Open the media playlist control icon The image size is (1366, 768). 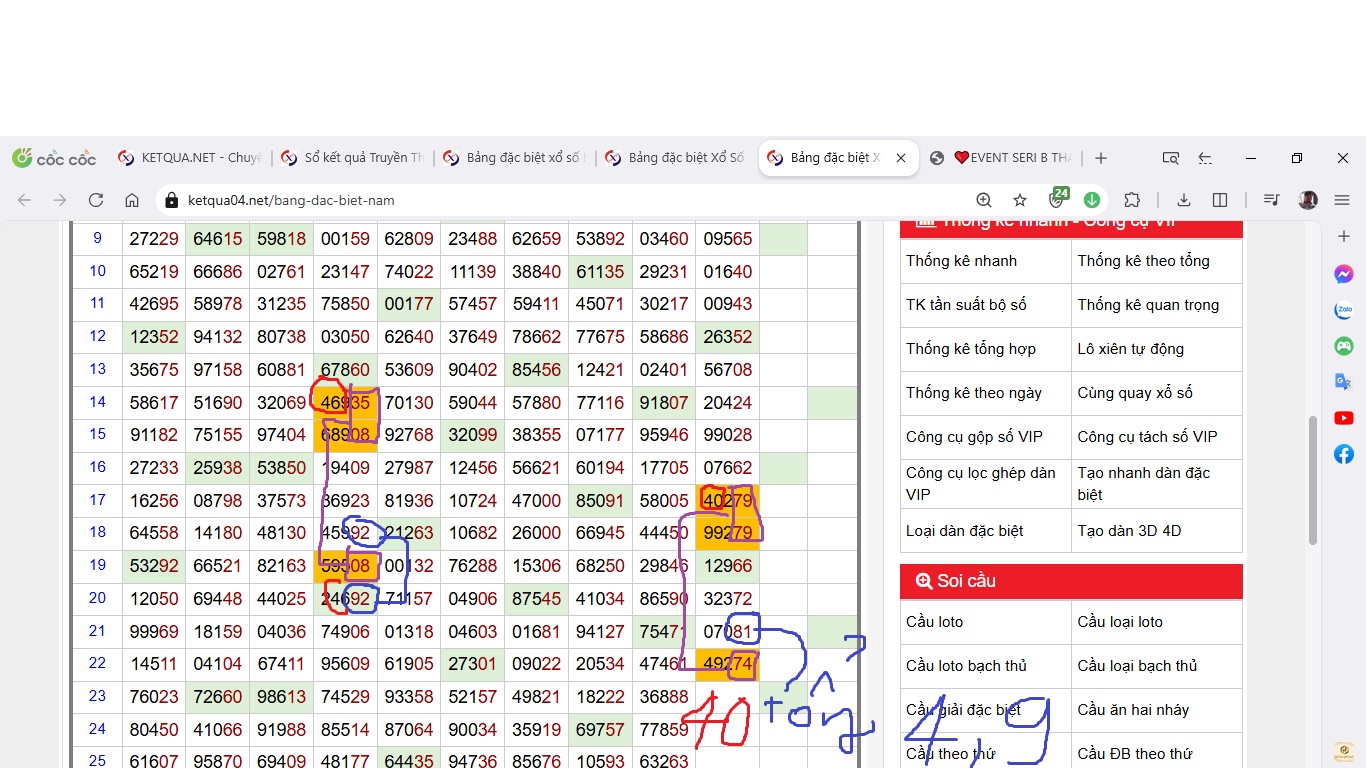1272,200
